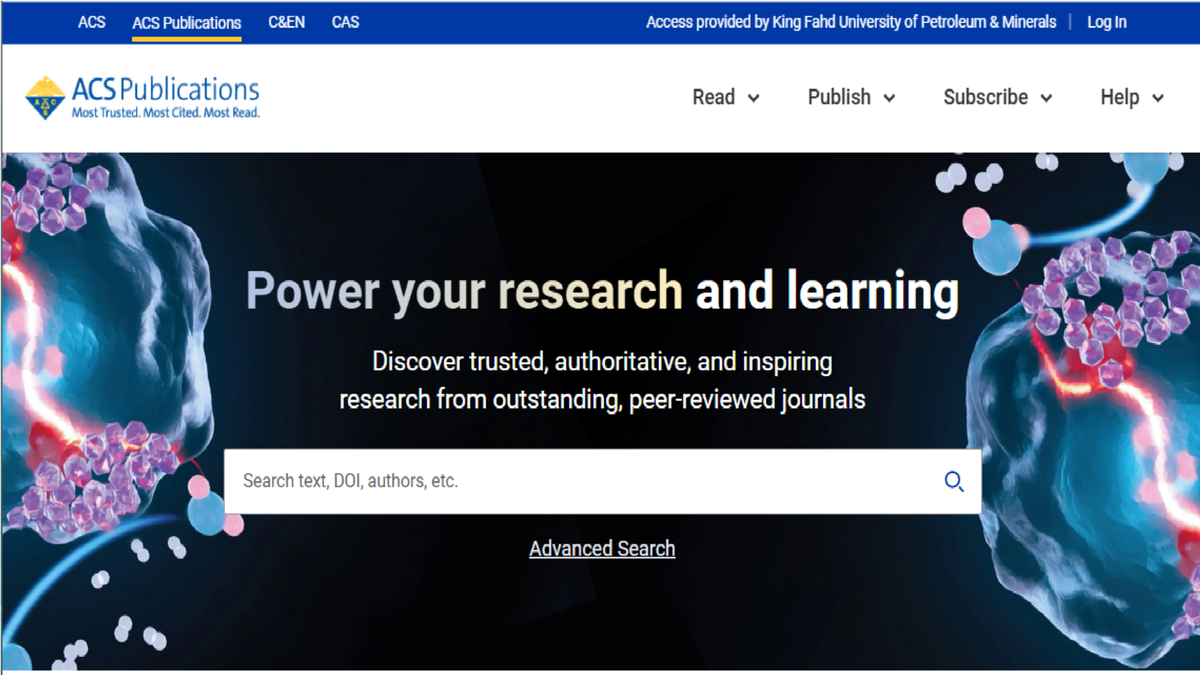Screen dimensions: 1200x675
Task: Open the CAS link in top bar
Action: coord(346,22)
